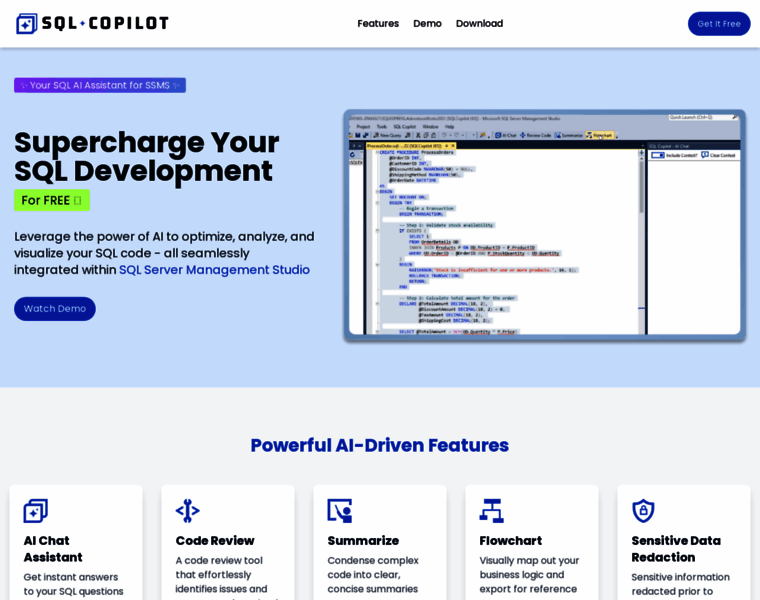
Task: Click the 'Flowchart' card title
Action: point(510,540)
